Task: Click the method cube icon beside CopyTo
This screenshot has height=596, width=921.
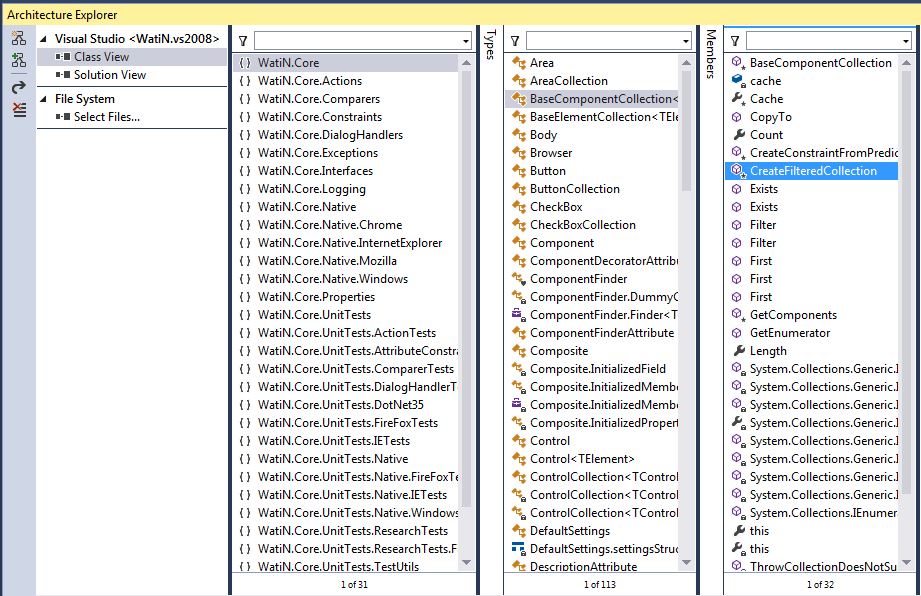Action: [x=737, y=117]
